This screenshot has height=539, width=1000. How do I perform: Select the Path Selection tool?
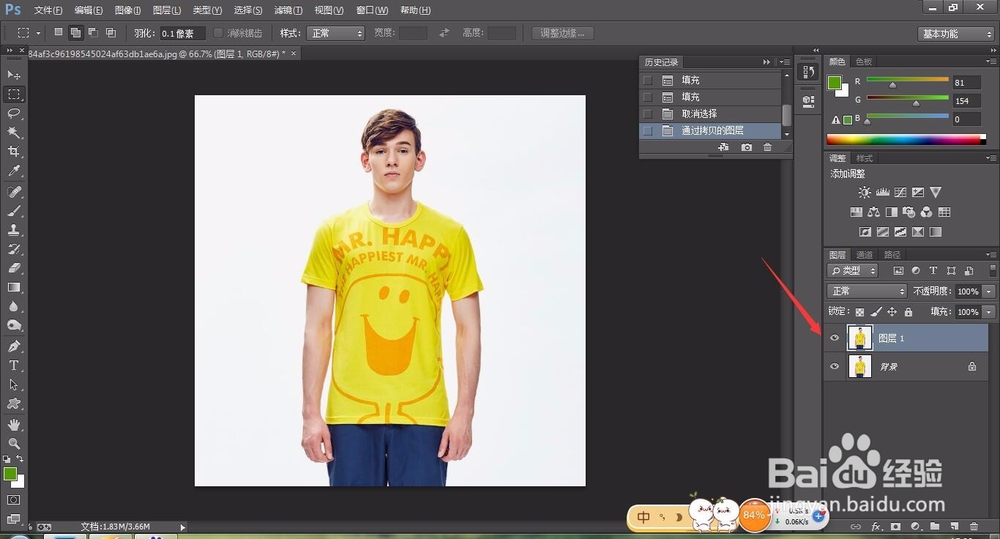point(13,385)
